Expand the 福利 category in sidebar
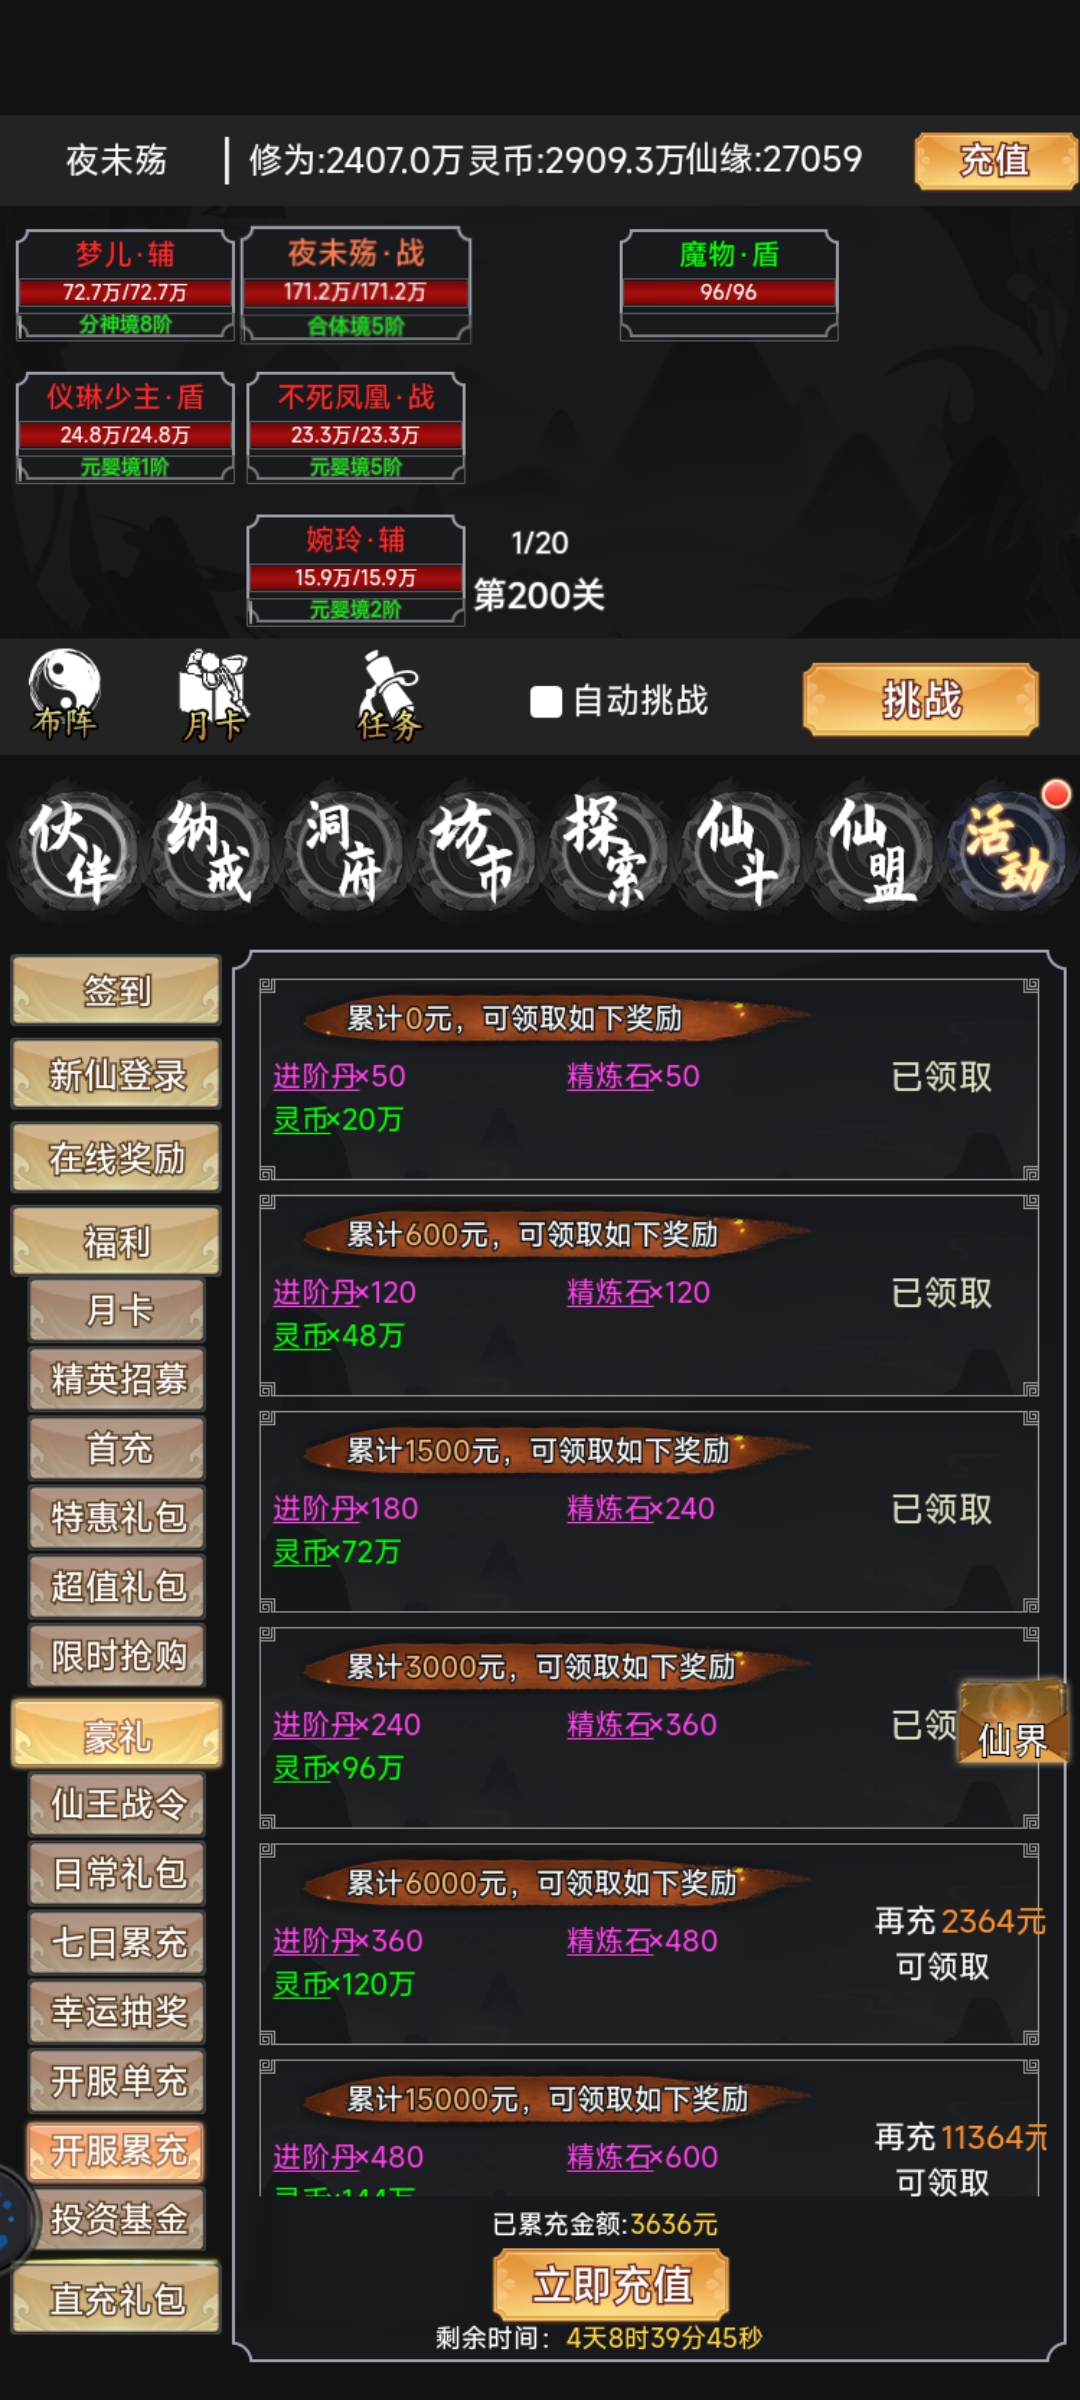Screen dimensions: 1080x2400 click(x=116, y=1241)
